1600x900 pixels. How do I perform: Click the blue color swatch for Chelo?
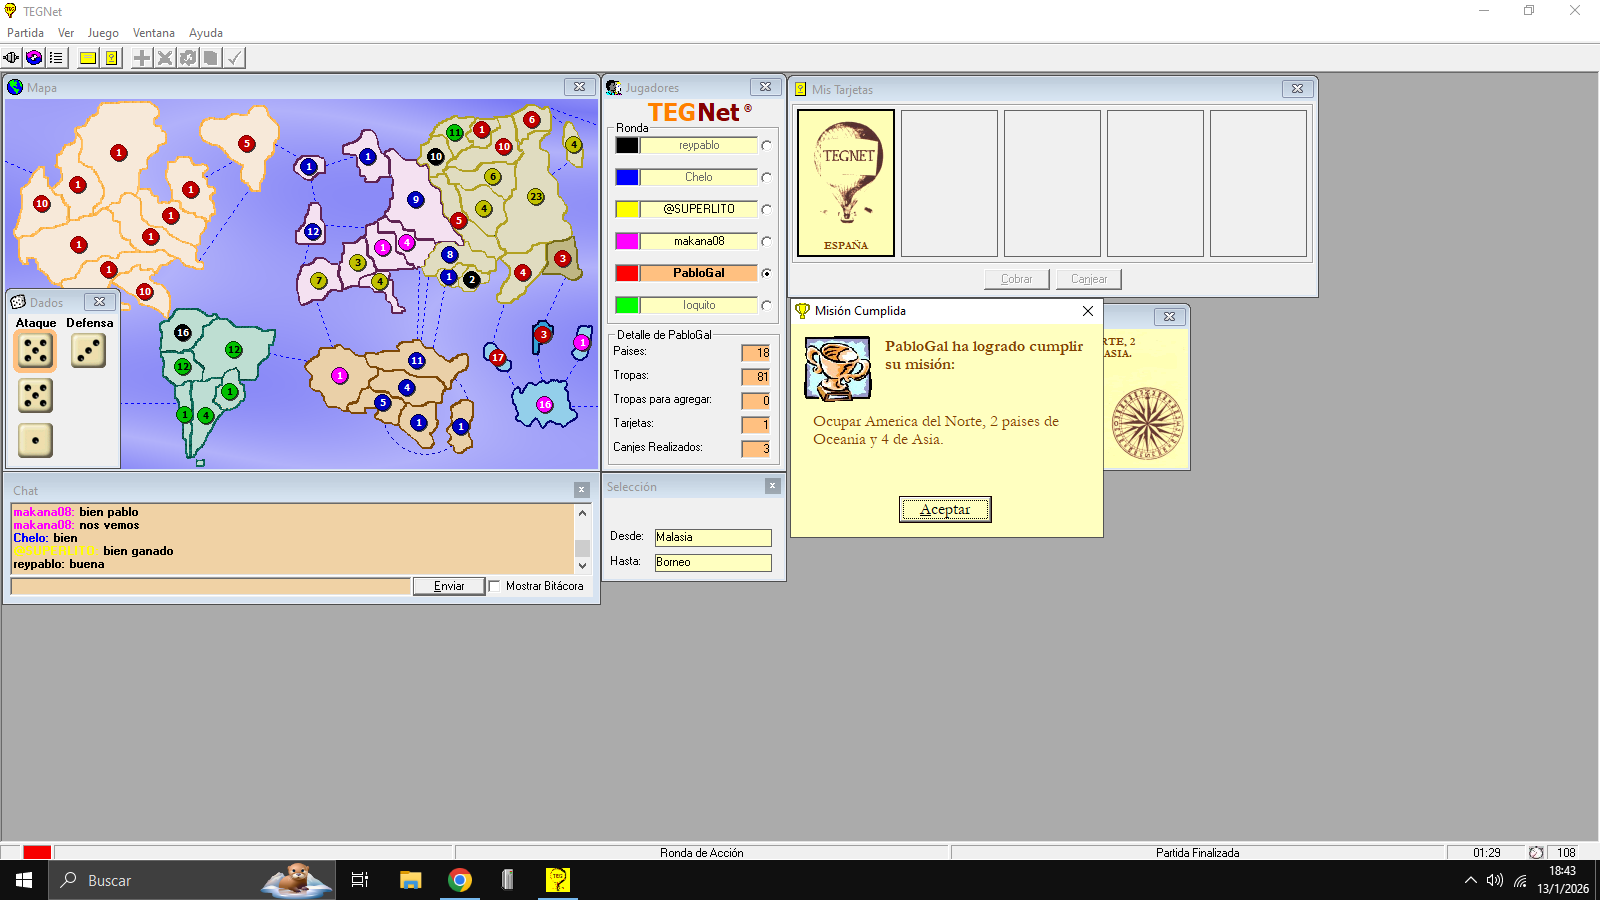pyautogui.click(x=627, y=177)
